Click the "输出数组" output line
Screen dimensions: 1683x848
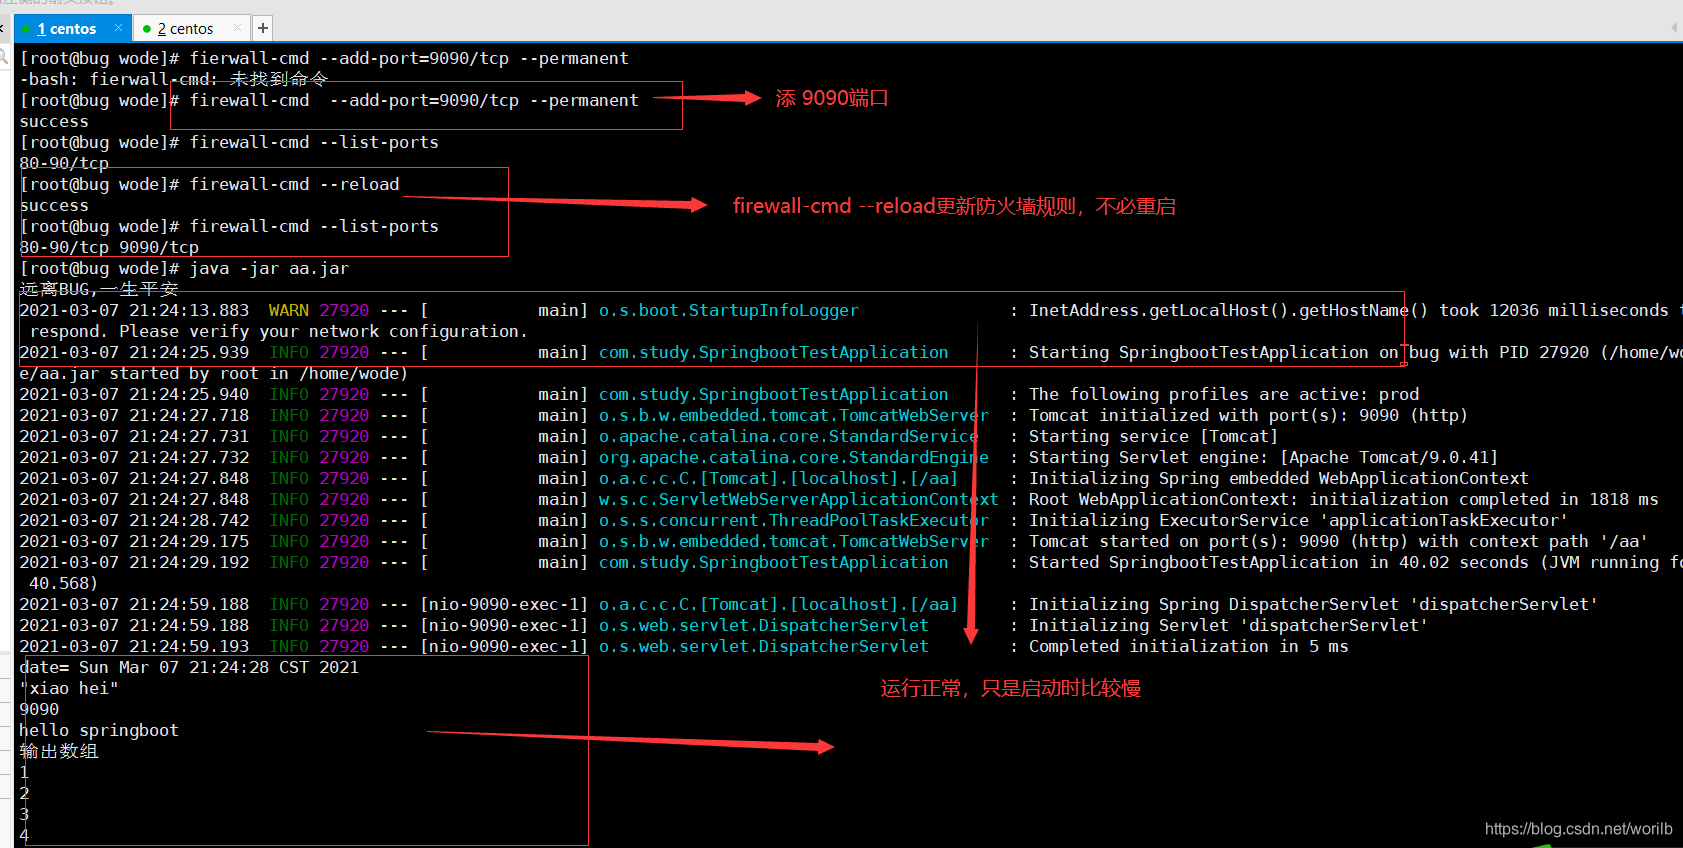[59, 751]
